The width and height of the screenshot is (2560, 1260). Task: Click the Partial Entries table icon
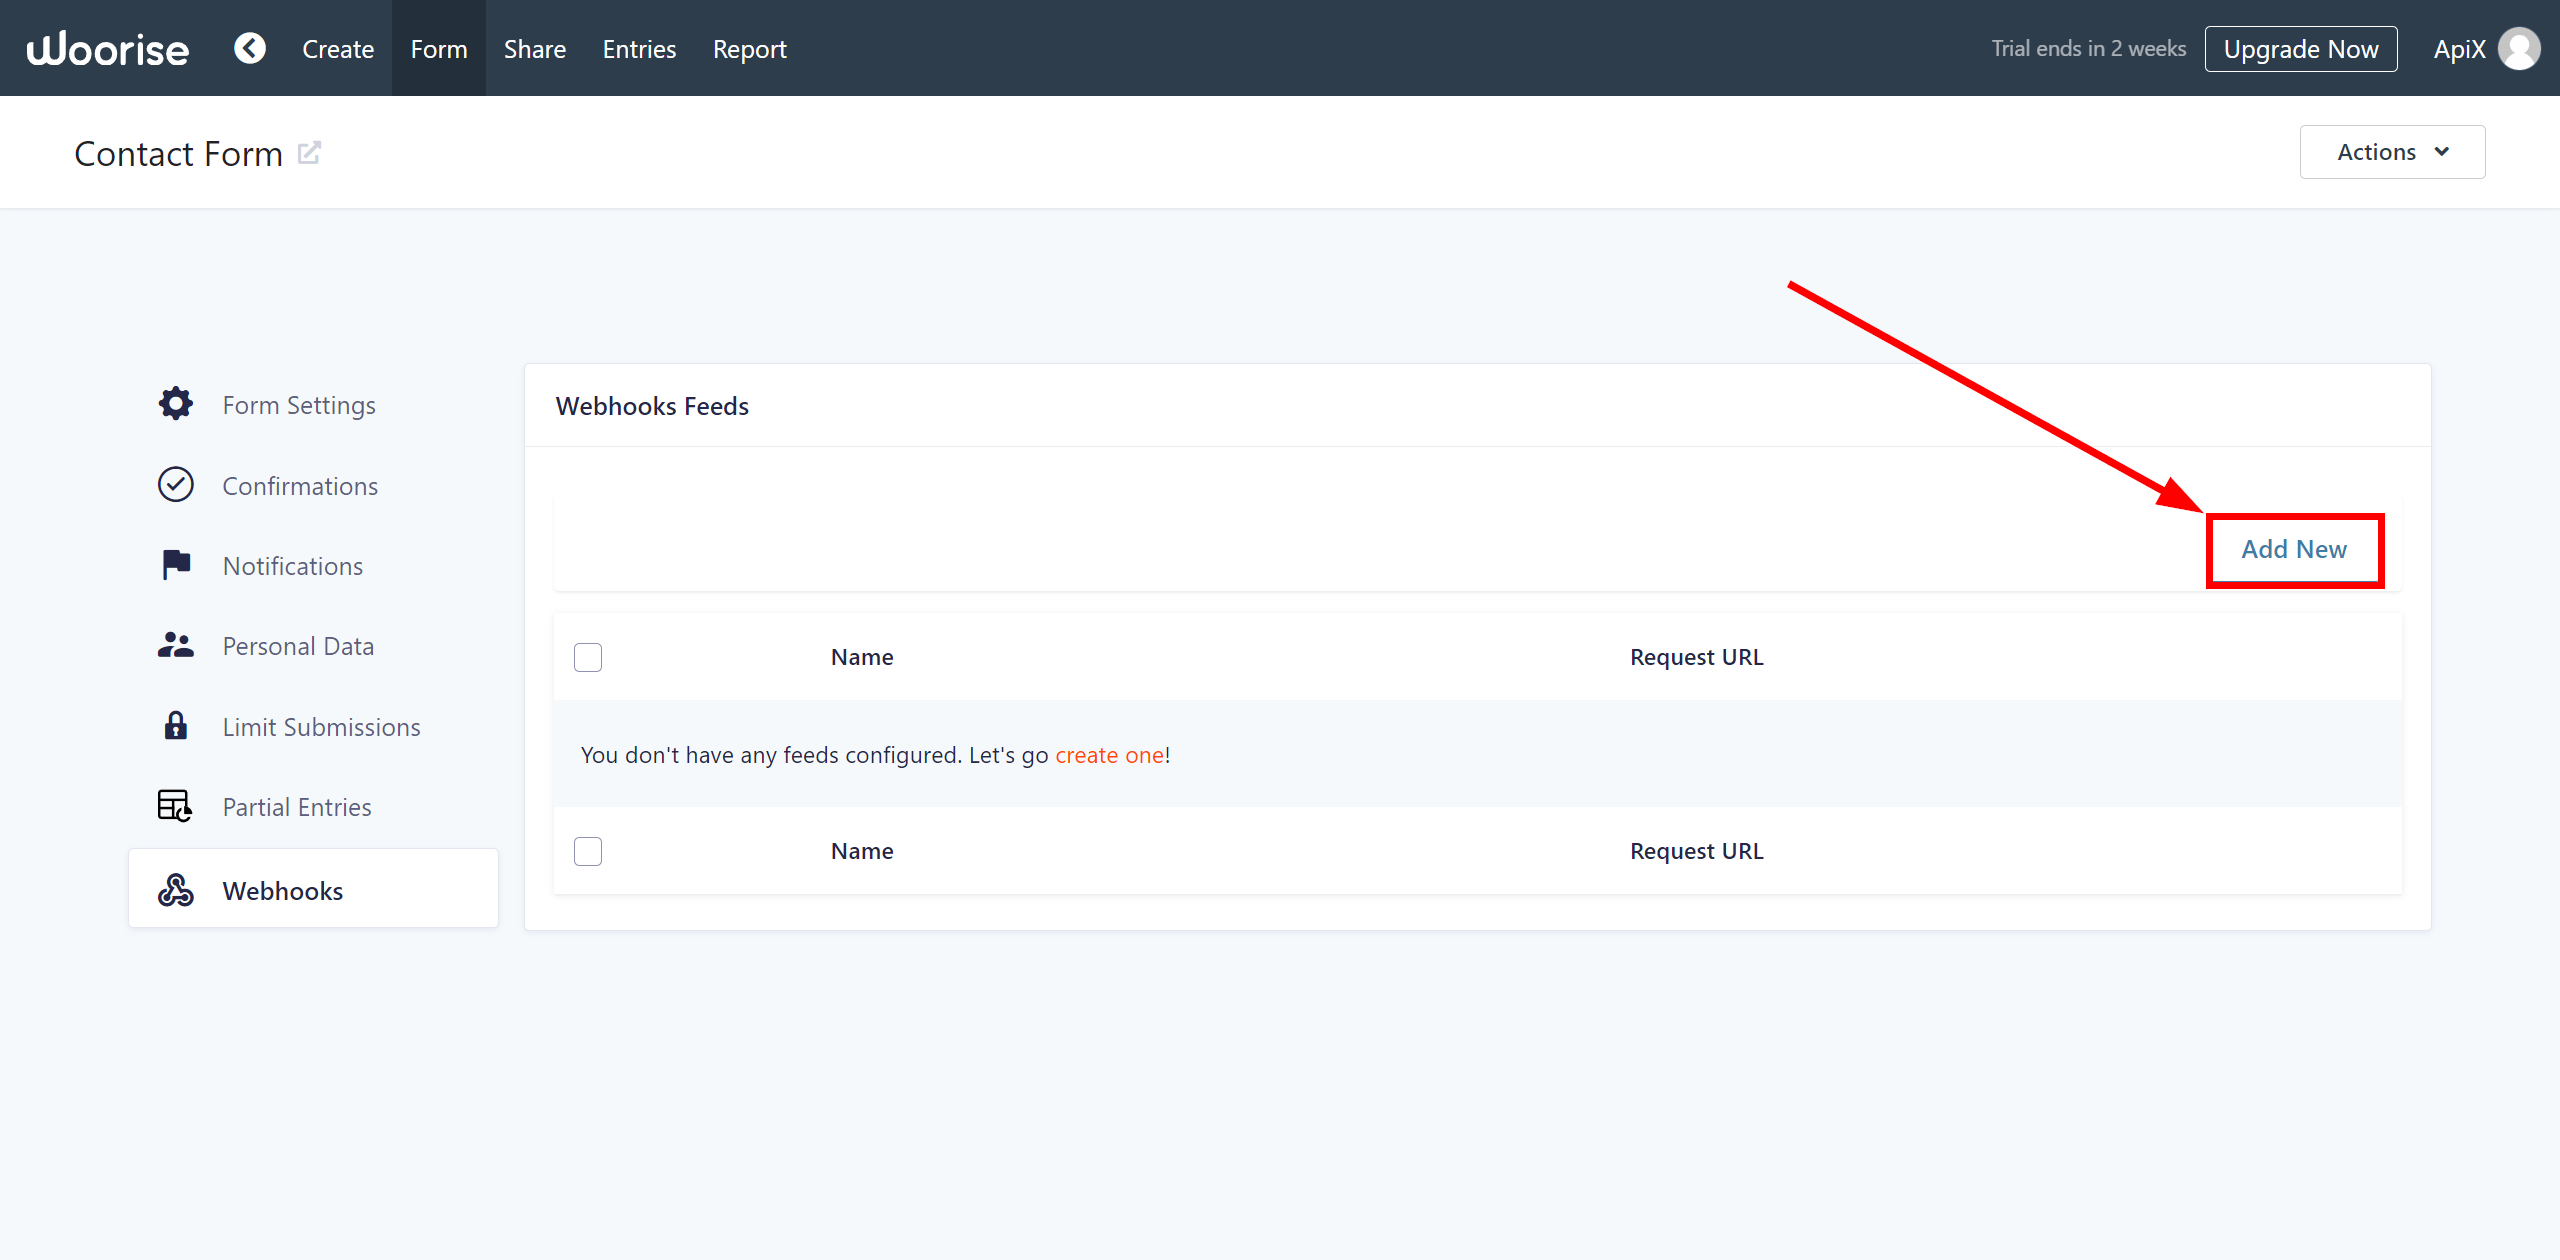176,806
